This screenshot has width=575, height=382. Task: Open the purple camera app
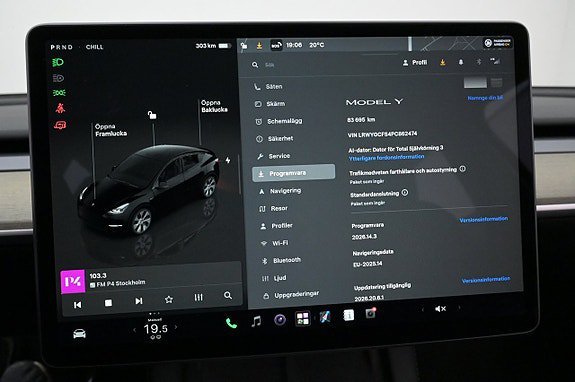point(280,320)
